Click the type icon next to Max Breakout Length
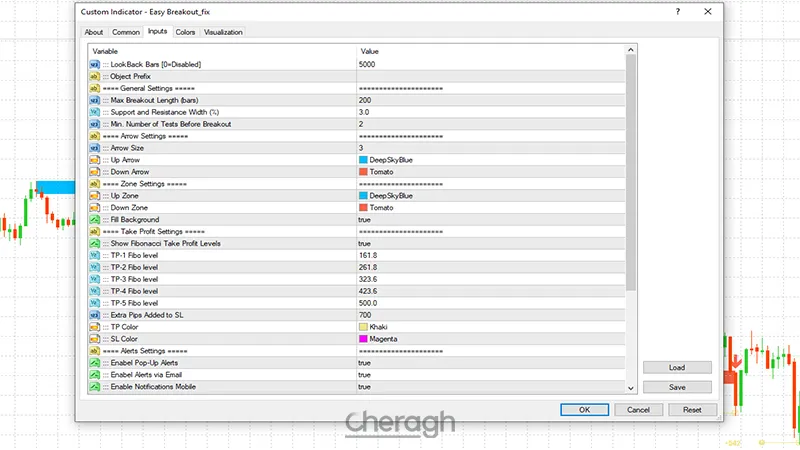The height and width of the screenshot is (450, 800). click(94, 100)
